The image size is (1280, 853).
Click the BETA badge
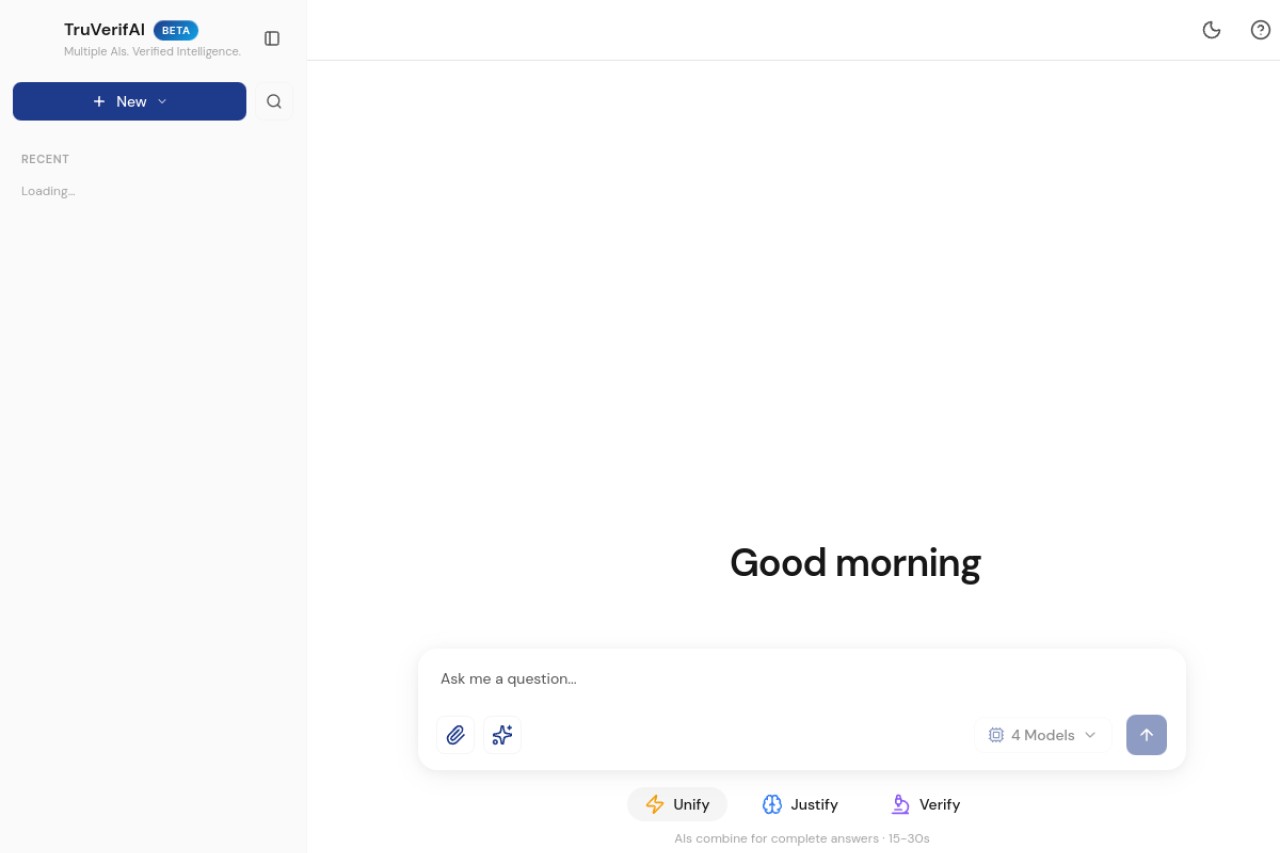coord(176,30)
